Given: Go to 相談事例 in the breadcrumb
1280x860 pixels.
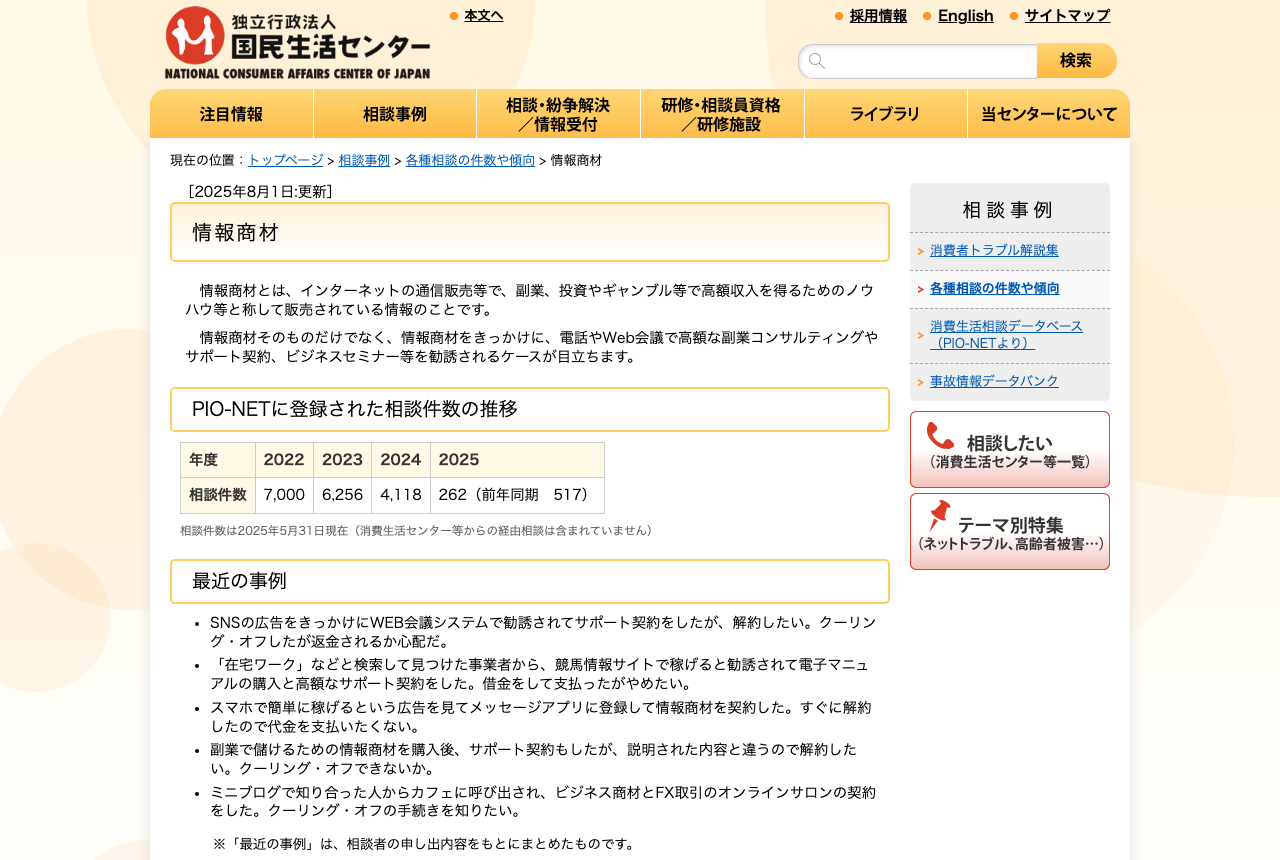Looking at the screenshot, I should click(364, 160).
